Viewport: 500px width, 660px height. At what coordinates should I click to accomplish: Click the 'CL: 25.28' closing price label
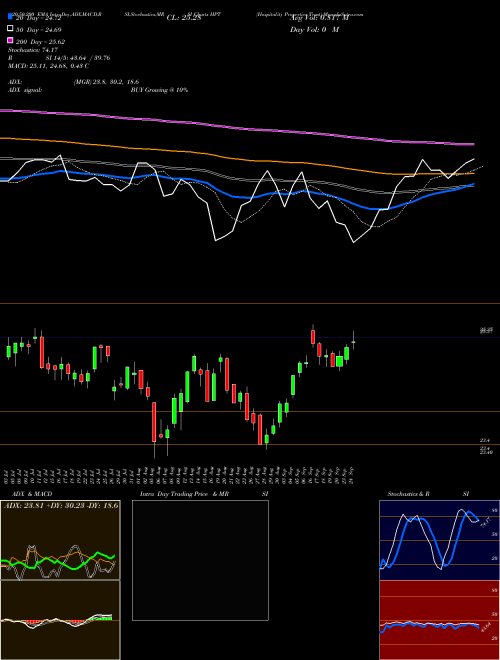184,18
